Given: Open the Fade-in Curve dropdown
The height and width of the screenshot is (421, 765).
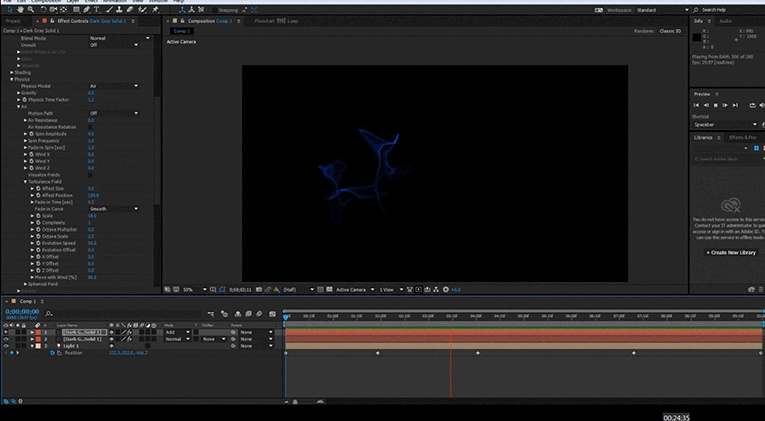Looking at the screenshot, I should [x=114, y=209].
